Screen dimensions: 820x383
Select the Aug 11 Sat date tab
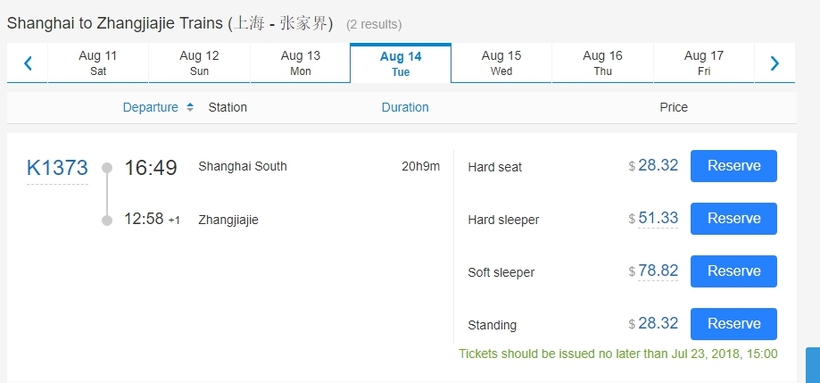pos(98,63)
